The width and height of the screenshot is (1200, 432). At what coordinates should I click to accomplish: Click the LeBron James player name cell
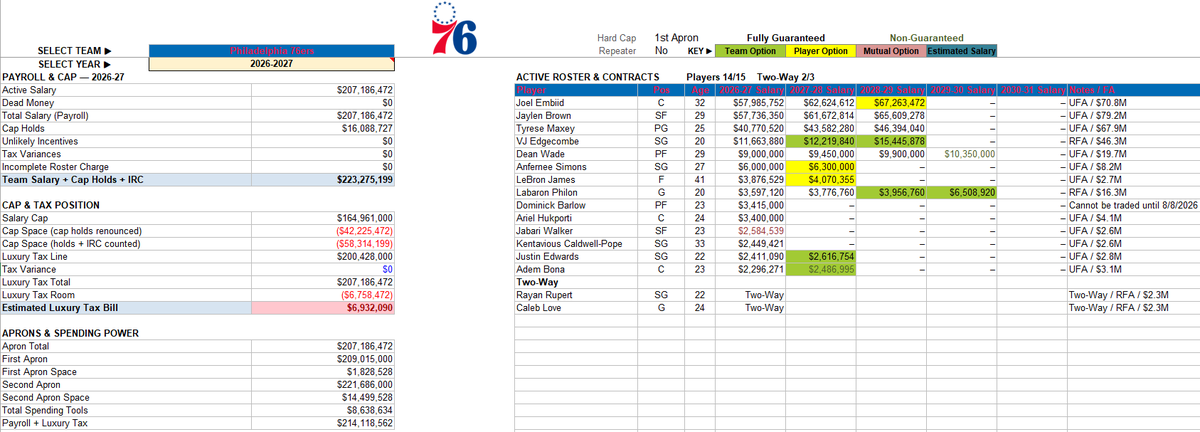pyautogui.click(x=575, y=179)
